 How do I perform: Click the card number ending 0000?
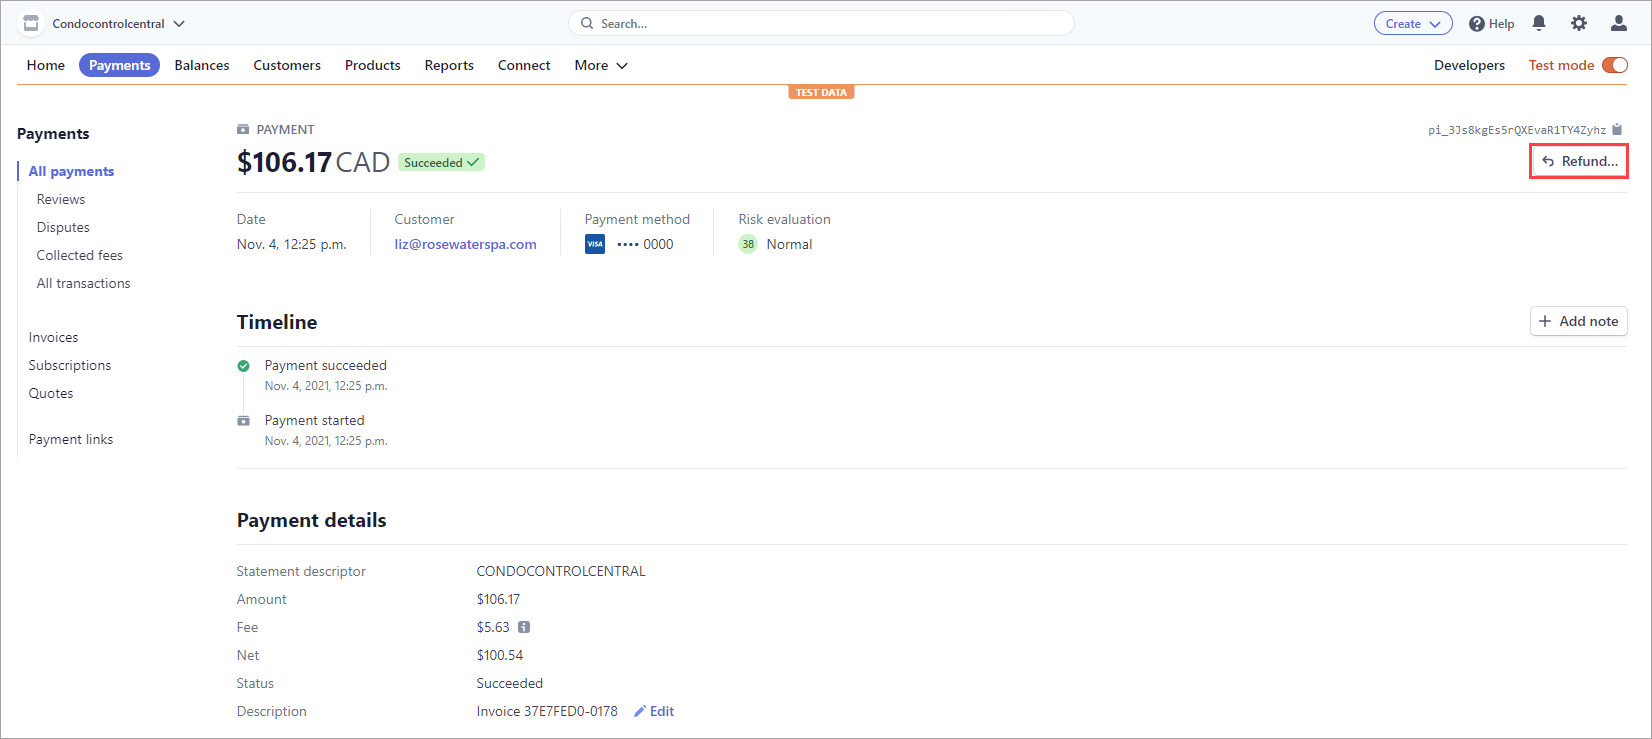click(x=645, y=244)
